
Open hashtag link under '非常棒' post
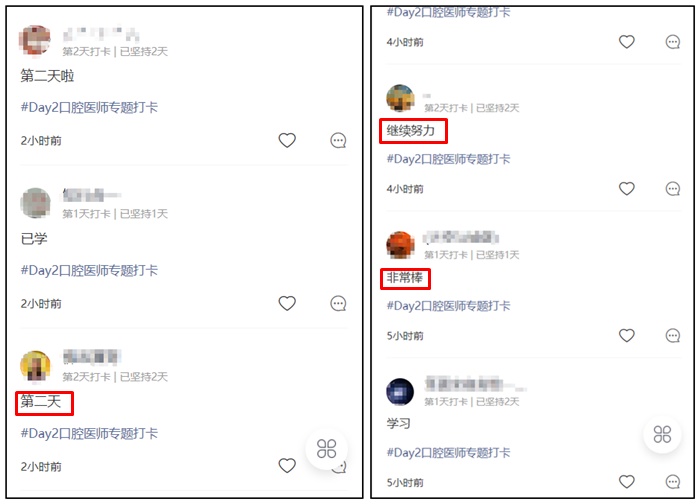pyautogui.click(x=448, y=306)
